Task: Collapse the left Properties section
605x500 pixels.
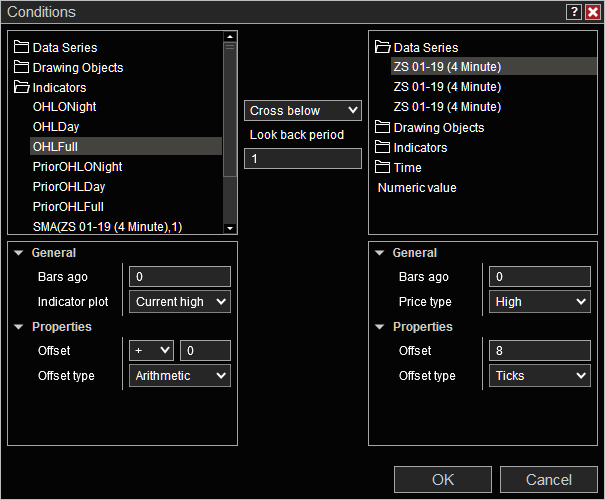Action: (x=19, y=327)
